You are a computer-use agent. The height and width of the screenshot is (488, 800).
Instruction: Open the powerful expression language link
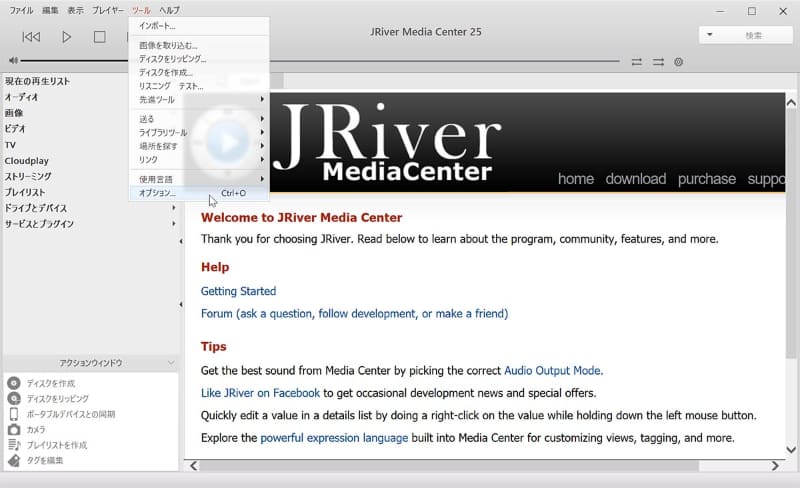pos(334,438)
